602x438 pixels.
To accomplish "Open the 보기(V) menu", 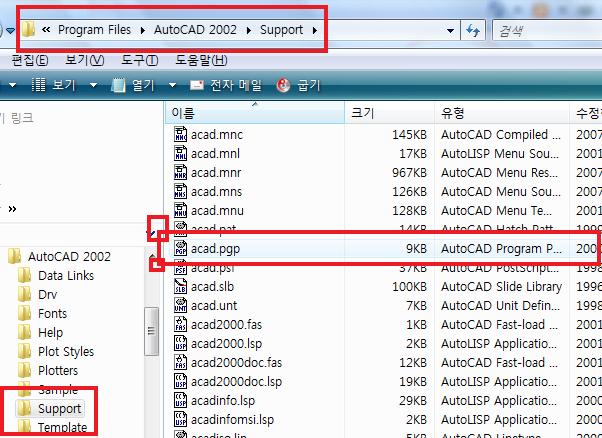I will click(x=84, y=60).
